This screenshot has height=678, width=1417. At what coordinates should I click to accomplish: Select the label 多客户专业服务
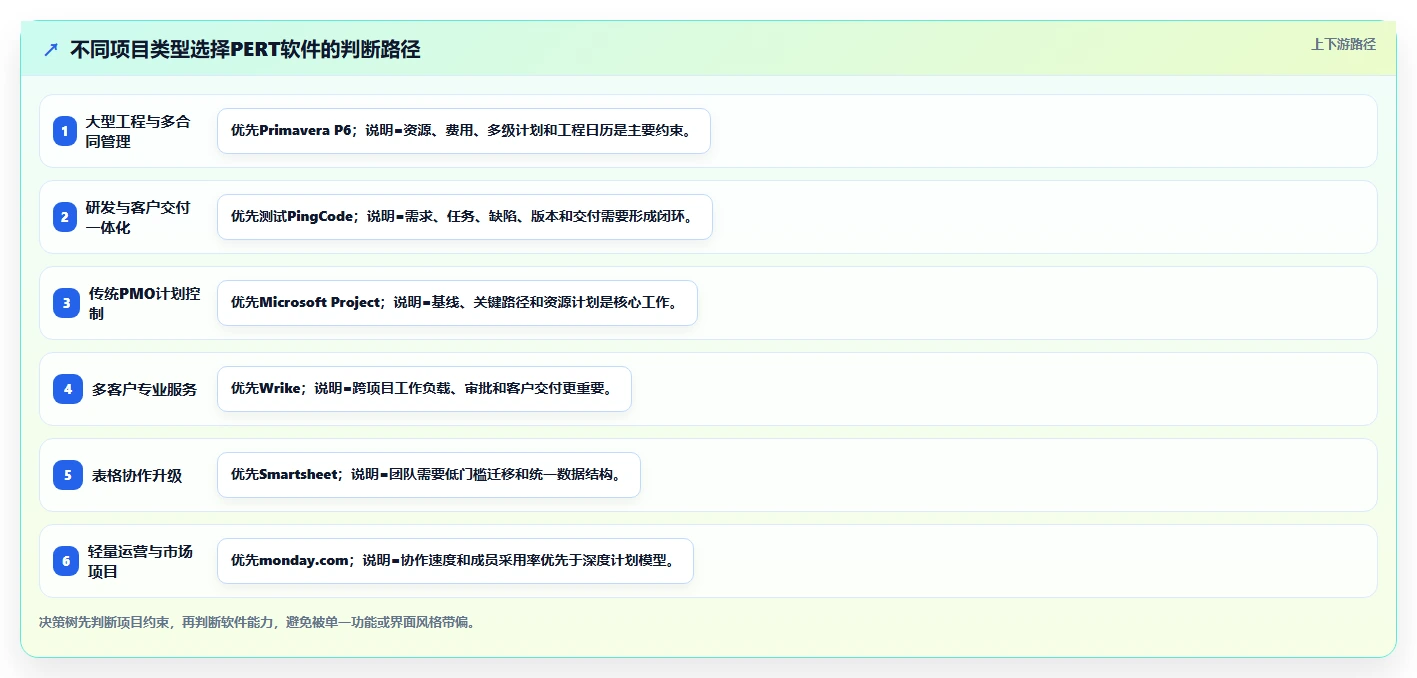[144, 389]
